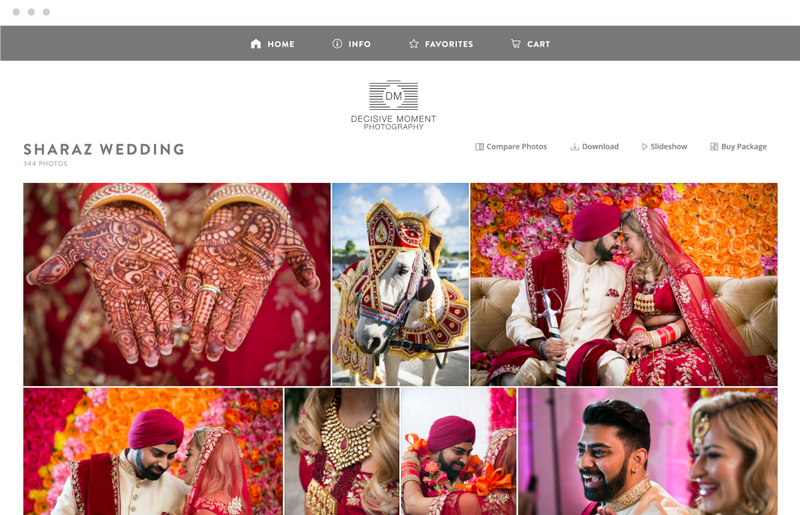View the decorated white horse photo
Viewport: 800px width, 515px height.
point(400,284)
